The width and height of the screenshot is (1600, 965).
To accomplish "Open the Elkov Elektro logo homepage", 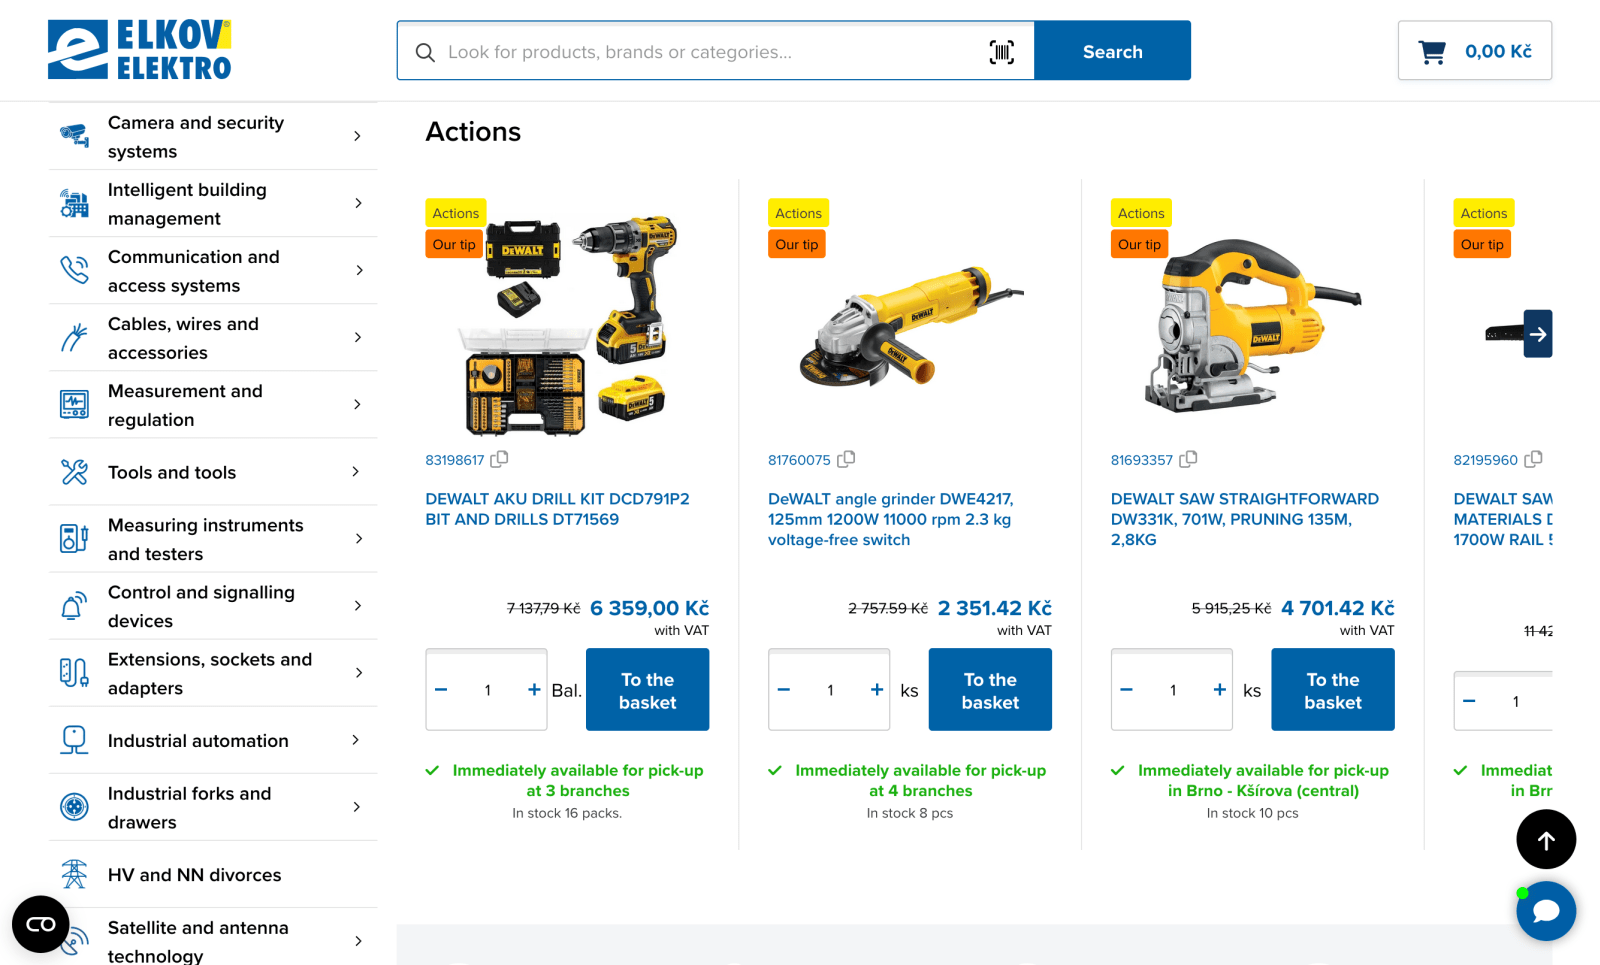I will (139, 50).
